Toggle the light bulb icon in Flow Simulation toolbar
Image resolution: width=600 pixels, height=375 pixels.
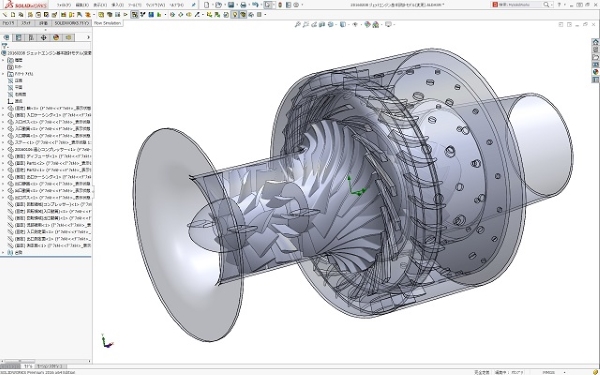235,15
